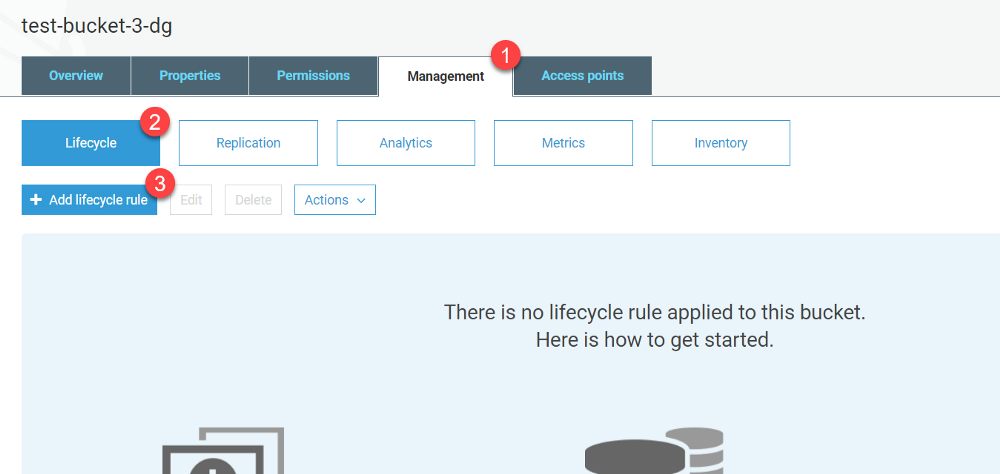Image resolution: width=1000 pixels, height=474 pixels.
Task: Click Add lifecycle rule button
Action: coord(89,200)
